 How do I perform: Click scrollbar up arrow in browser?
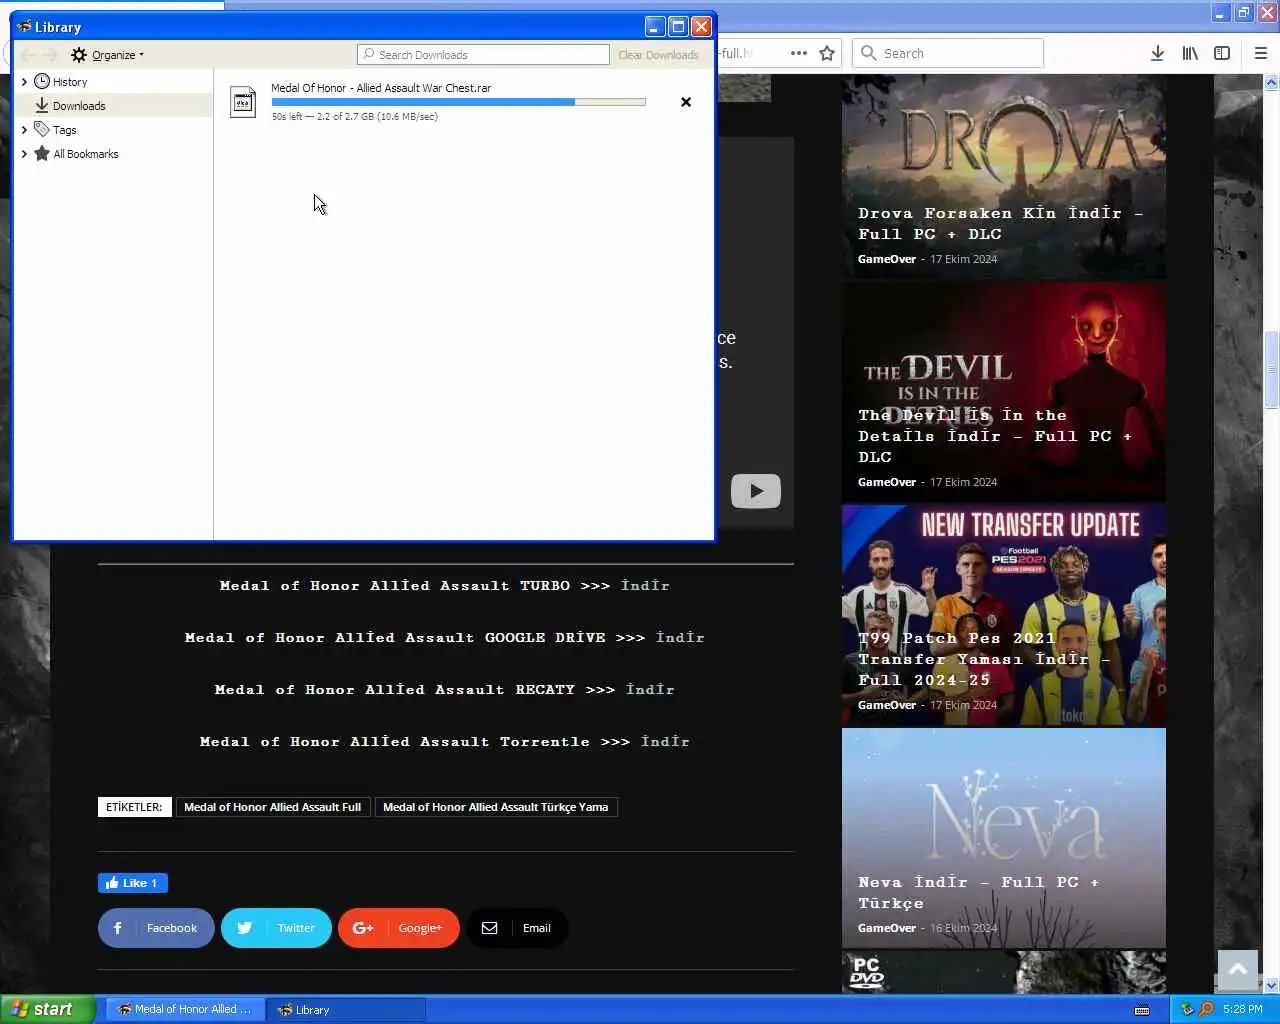click(x=1272, y=84)
